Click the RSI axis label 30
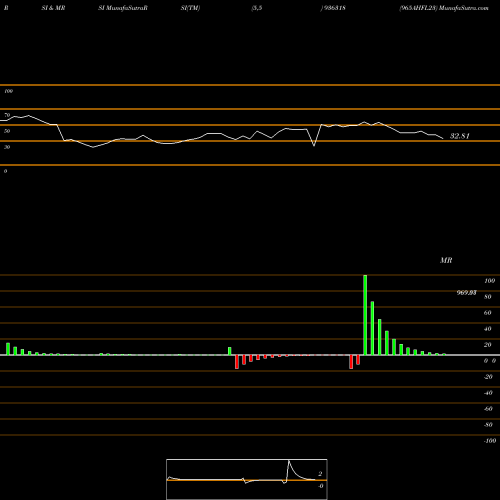The image size is (500, 500). [7, 147]
